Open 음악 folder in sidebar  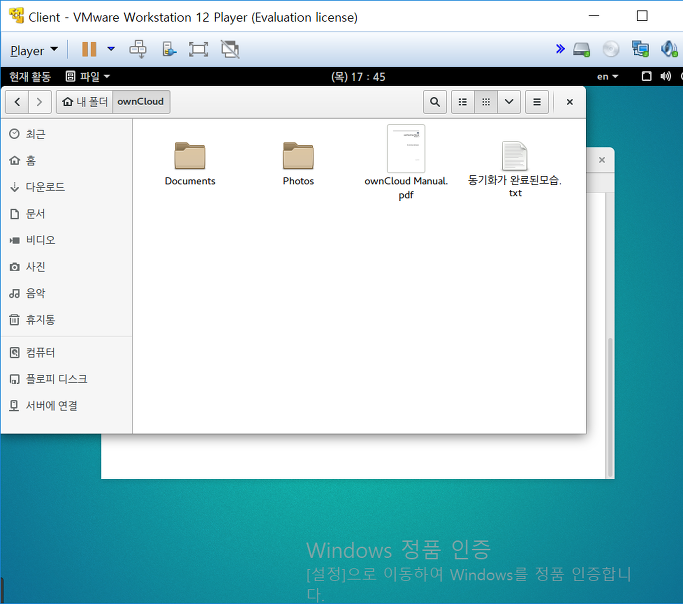click(66, 294)
